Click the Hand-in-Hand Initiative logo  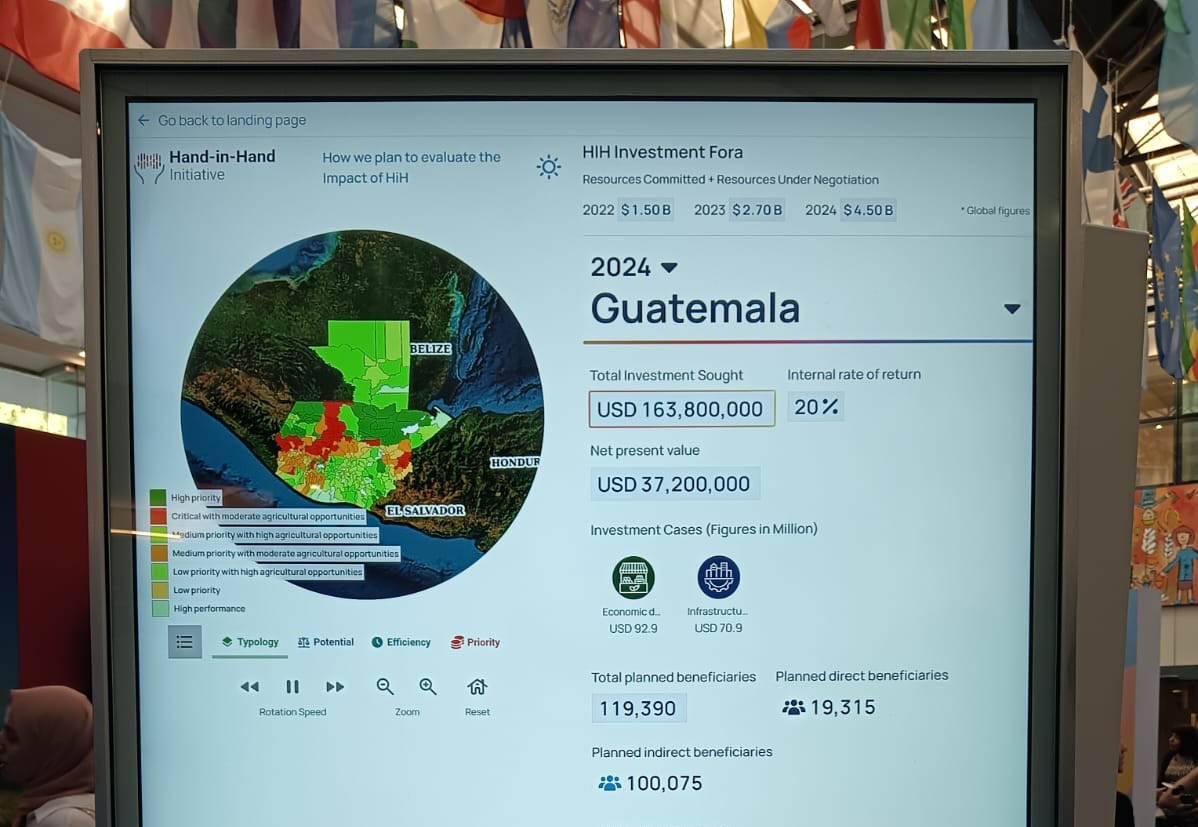(x=150, y=167)
